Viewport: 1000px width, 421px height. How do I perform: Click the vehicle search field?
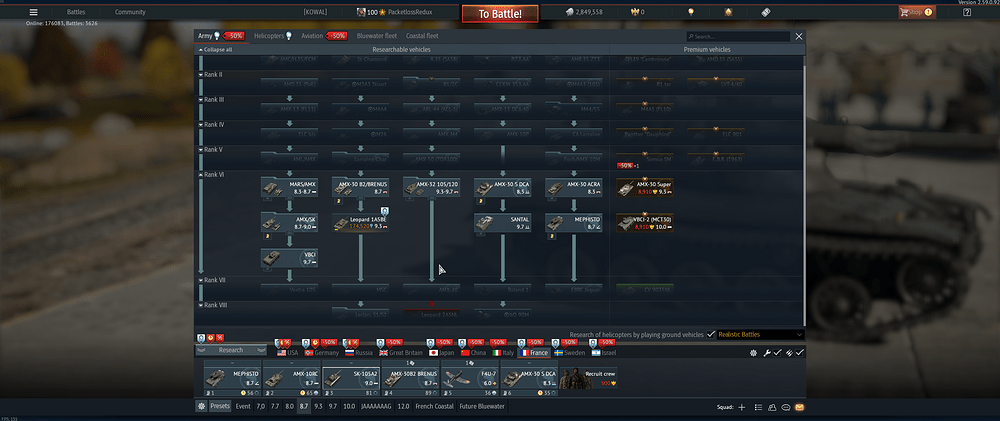[x=738, y=36]
